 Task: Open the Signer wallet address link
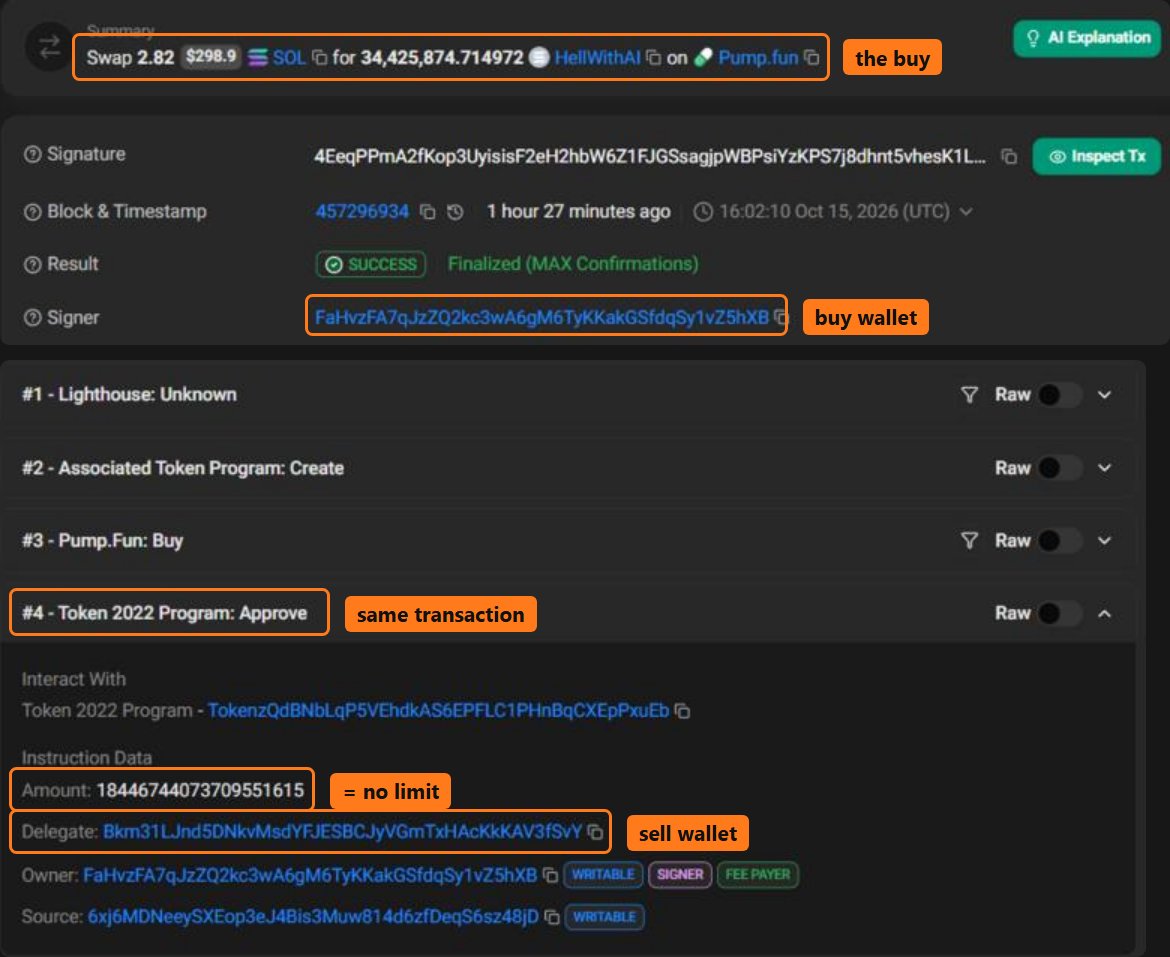[x=542, y=318]
